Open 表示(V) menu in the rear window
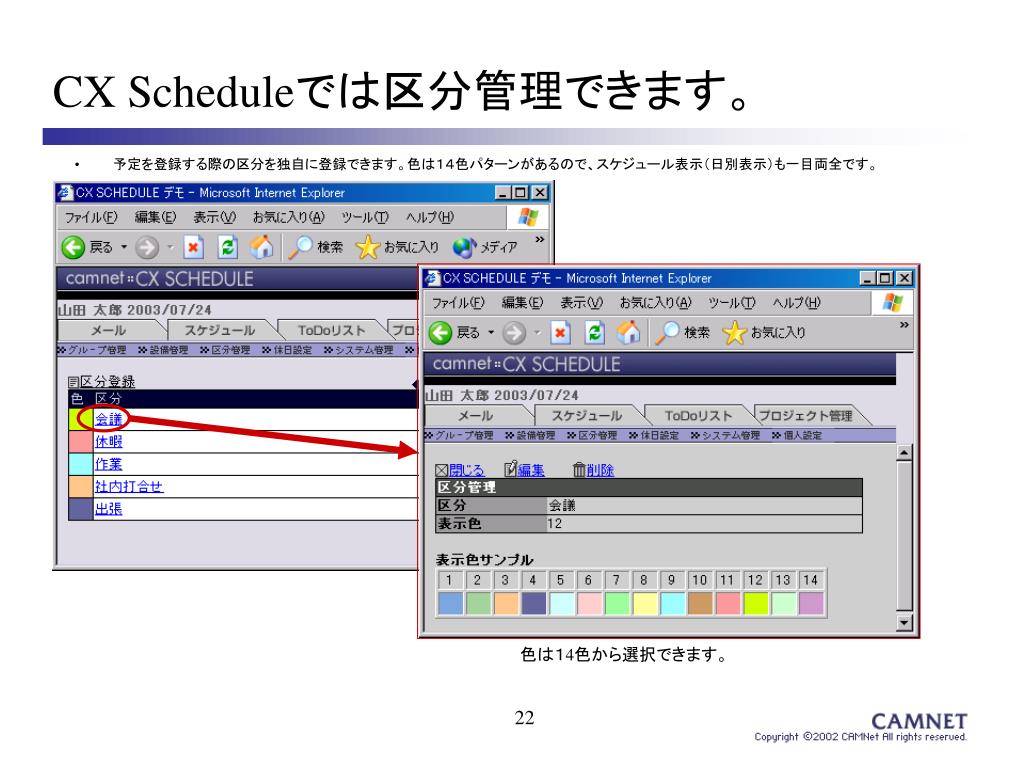 click(214, 217)
